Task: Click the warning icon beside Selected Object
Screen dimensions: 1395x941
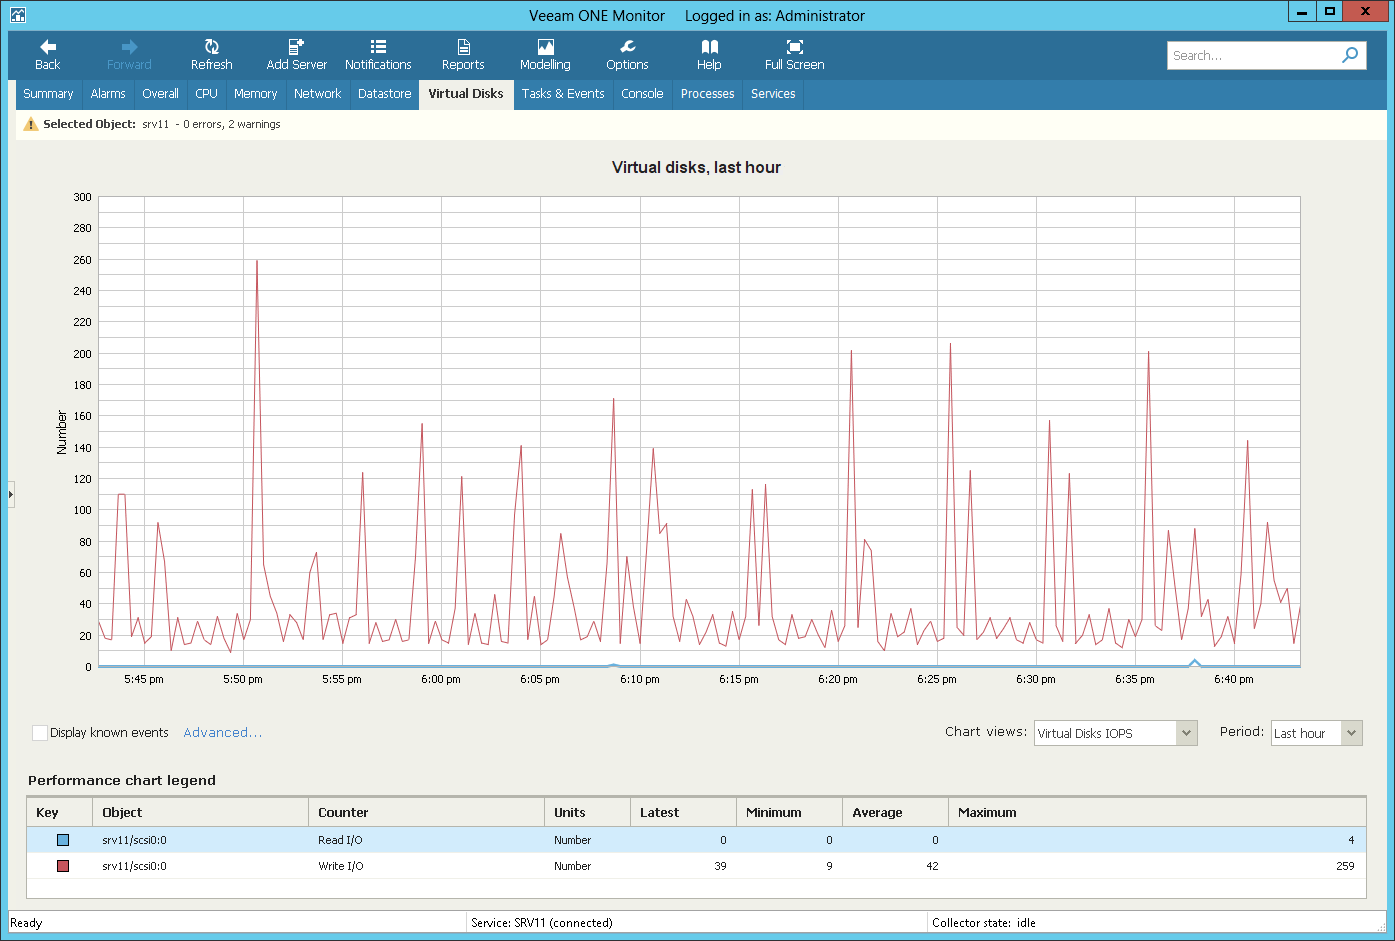Action: point(31,124)
